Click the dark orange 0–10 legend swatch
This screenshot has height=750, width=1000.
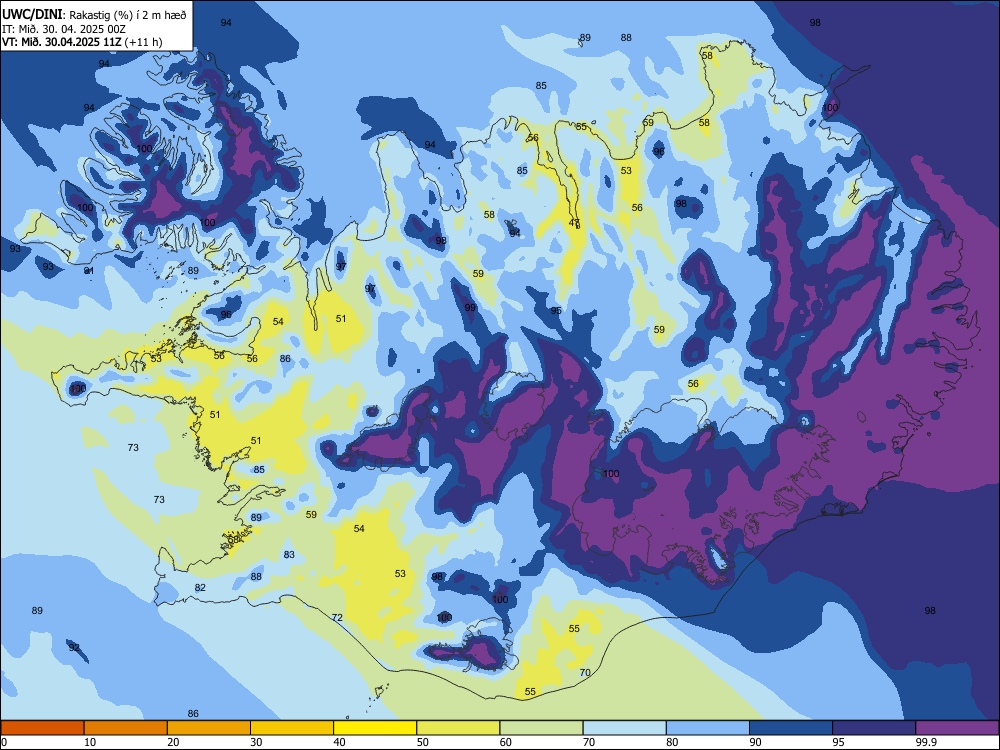pos(42,728)
